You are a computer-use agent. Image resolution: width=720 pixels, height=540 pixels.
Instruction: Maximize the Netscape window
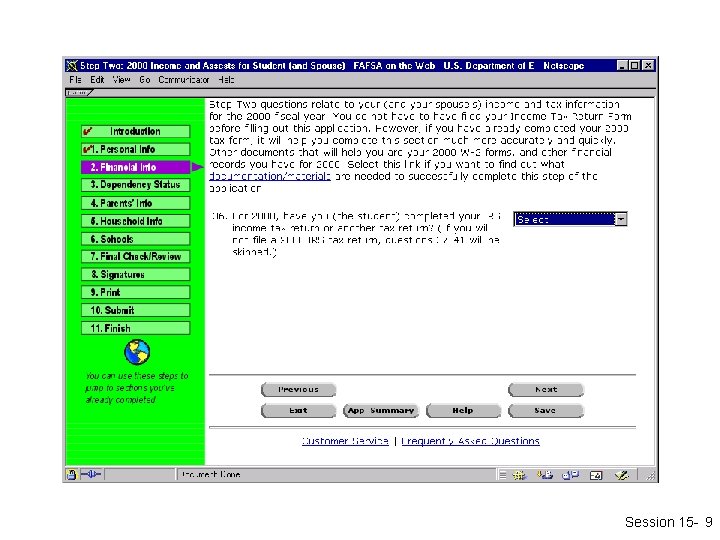pyautogui.click(x=635, y=66)
